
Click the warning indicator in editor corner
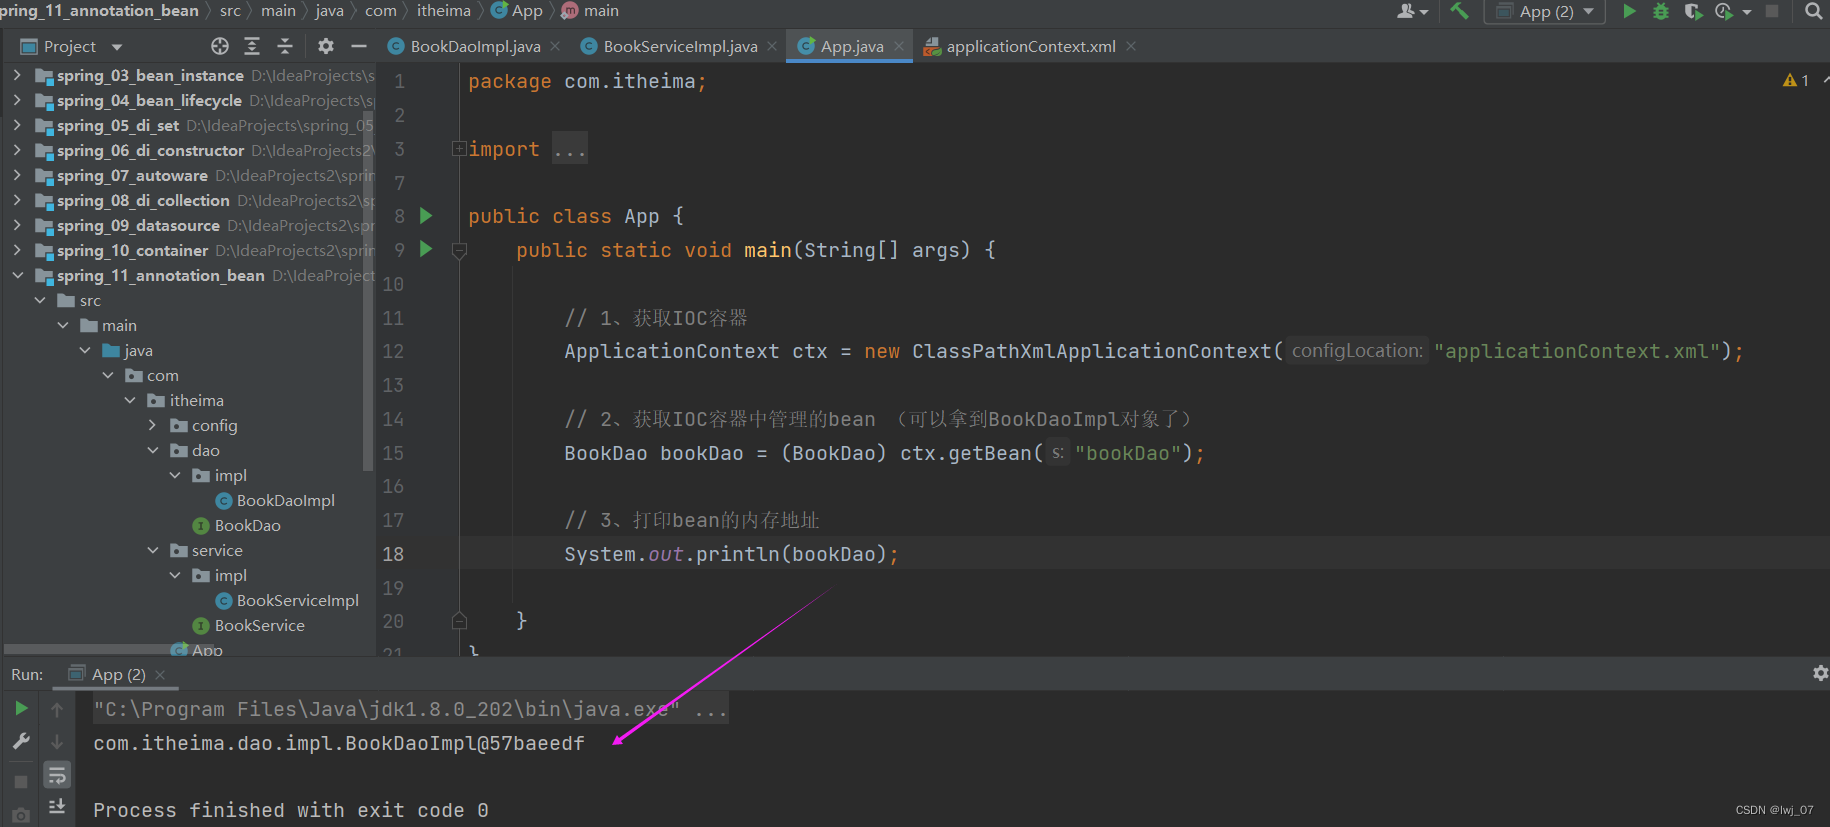(1795, 80)
